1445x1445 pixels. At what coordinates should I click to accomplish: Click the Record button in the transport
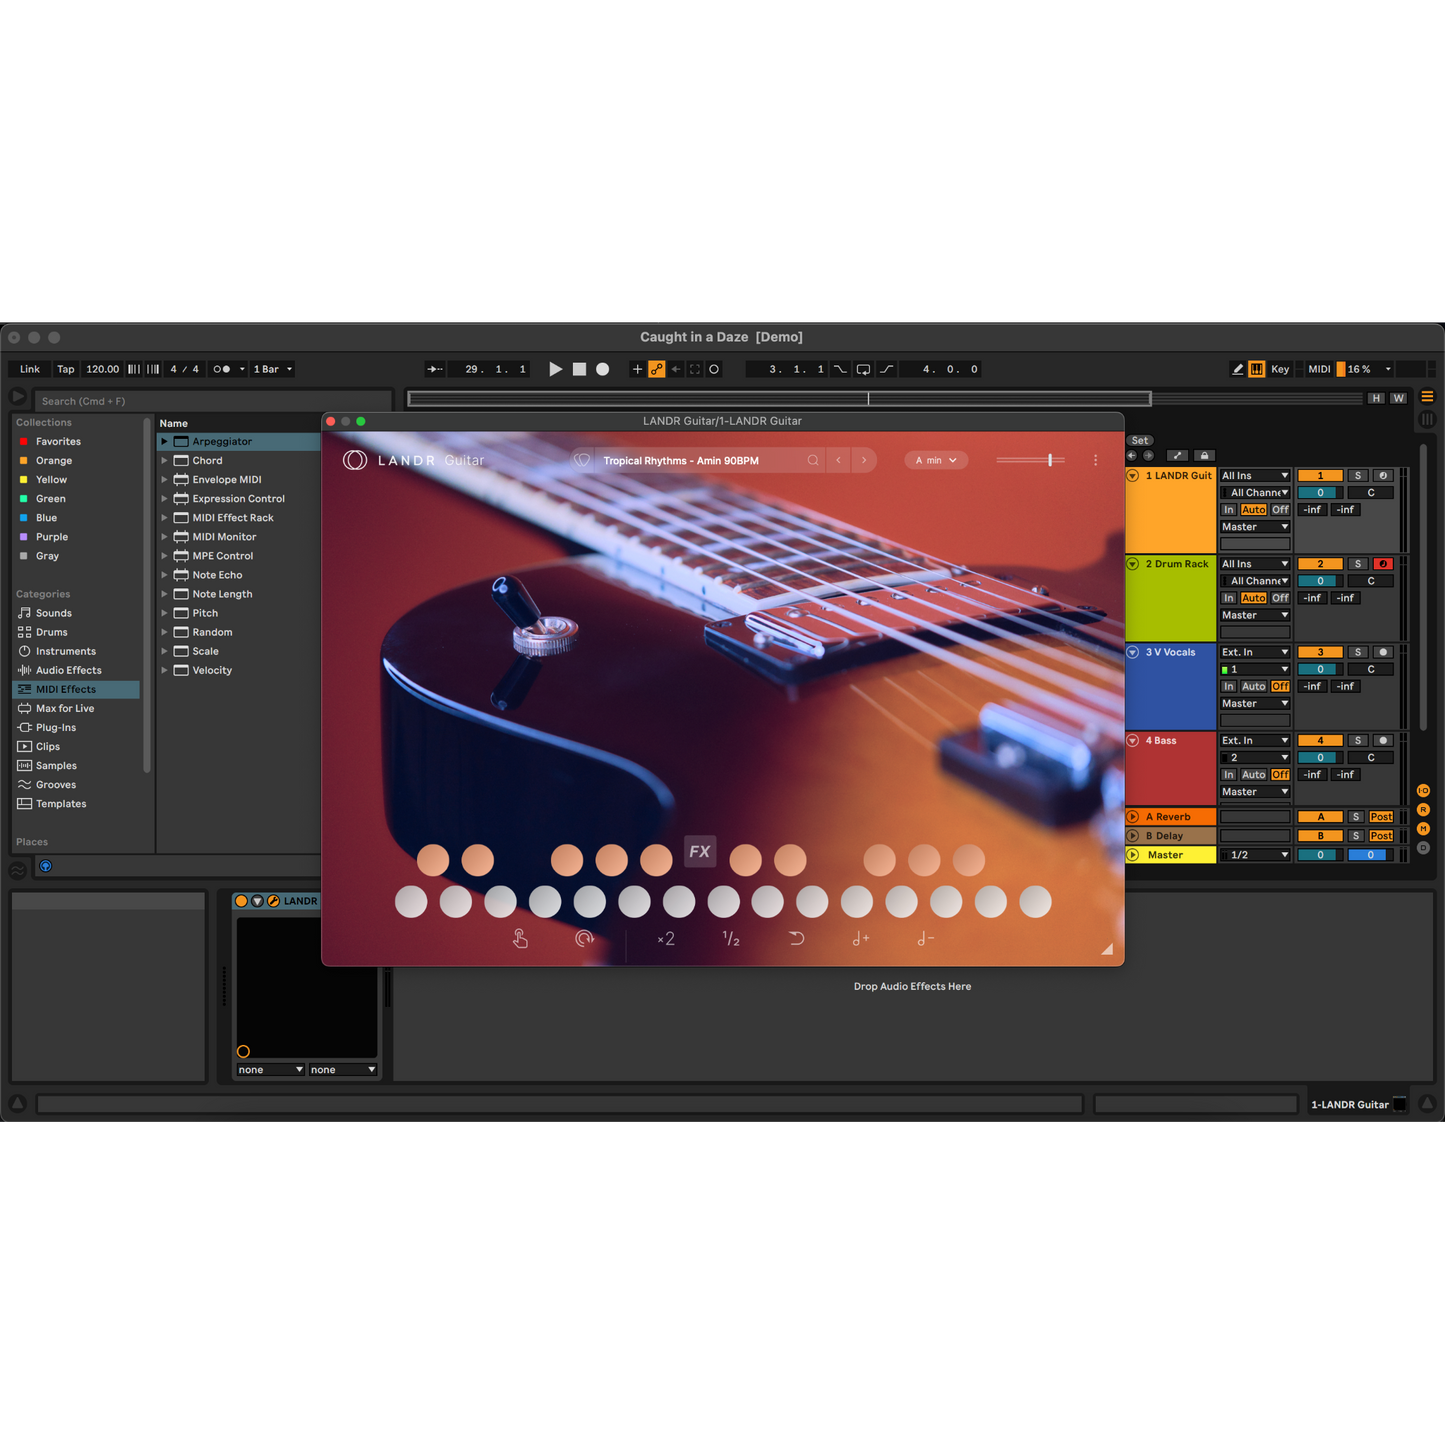click(602, 369)
